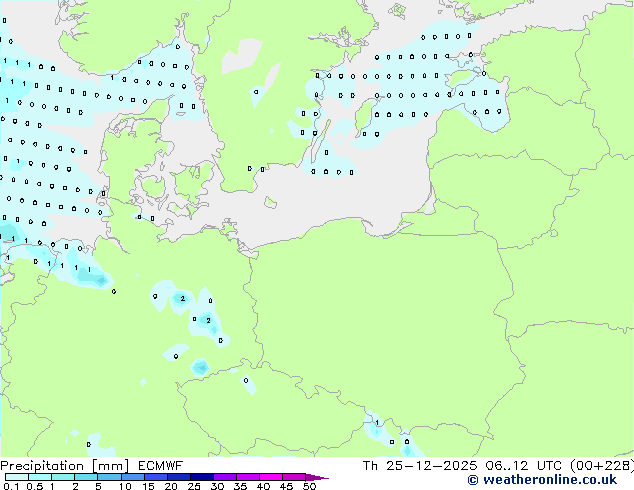Image resolution: width=634 pixels, height=490 pixels.
Task: Click the legend label '50'
Action: [x=310, y=486]
